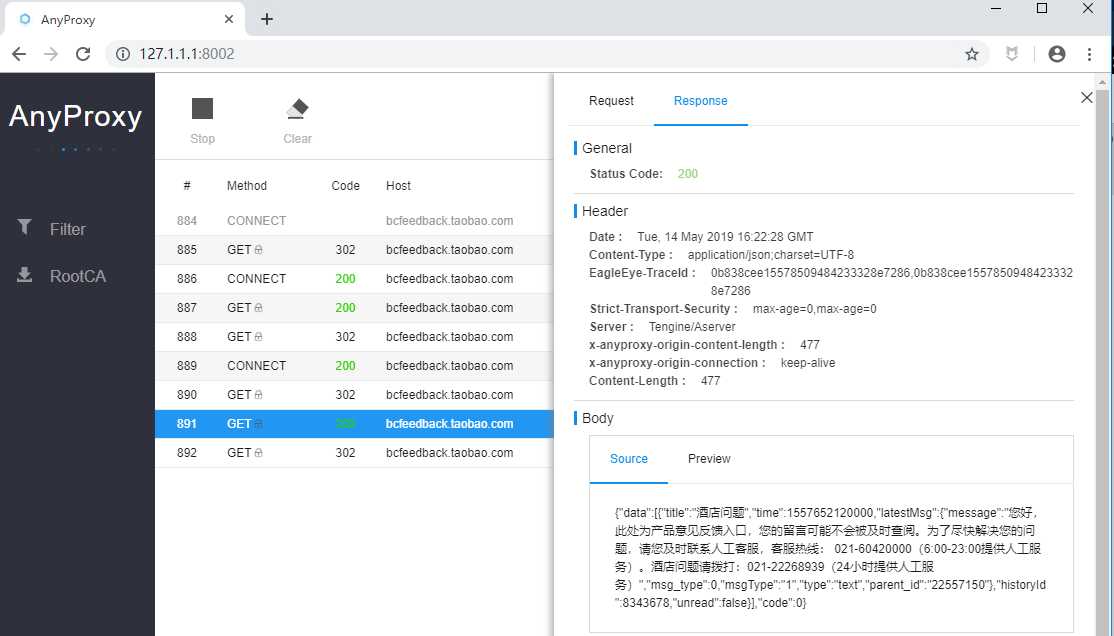Switch to the Response tab
This screenshot has width=1114, height=636.
tap(701, 101)
